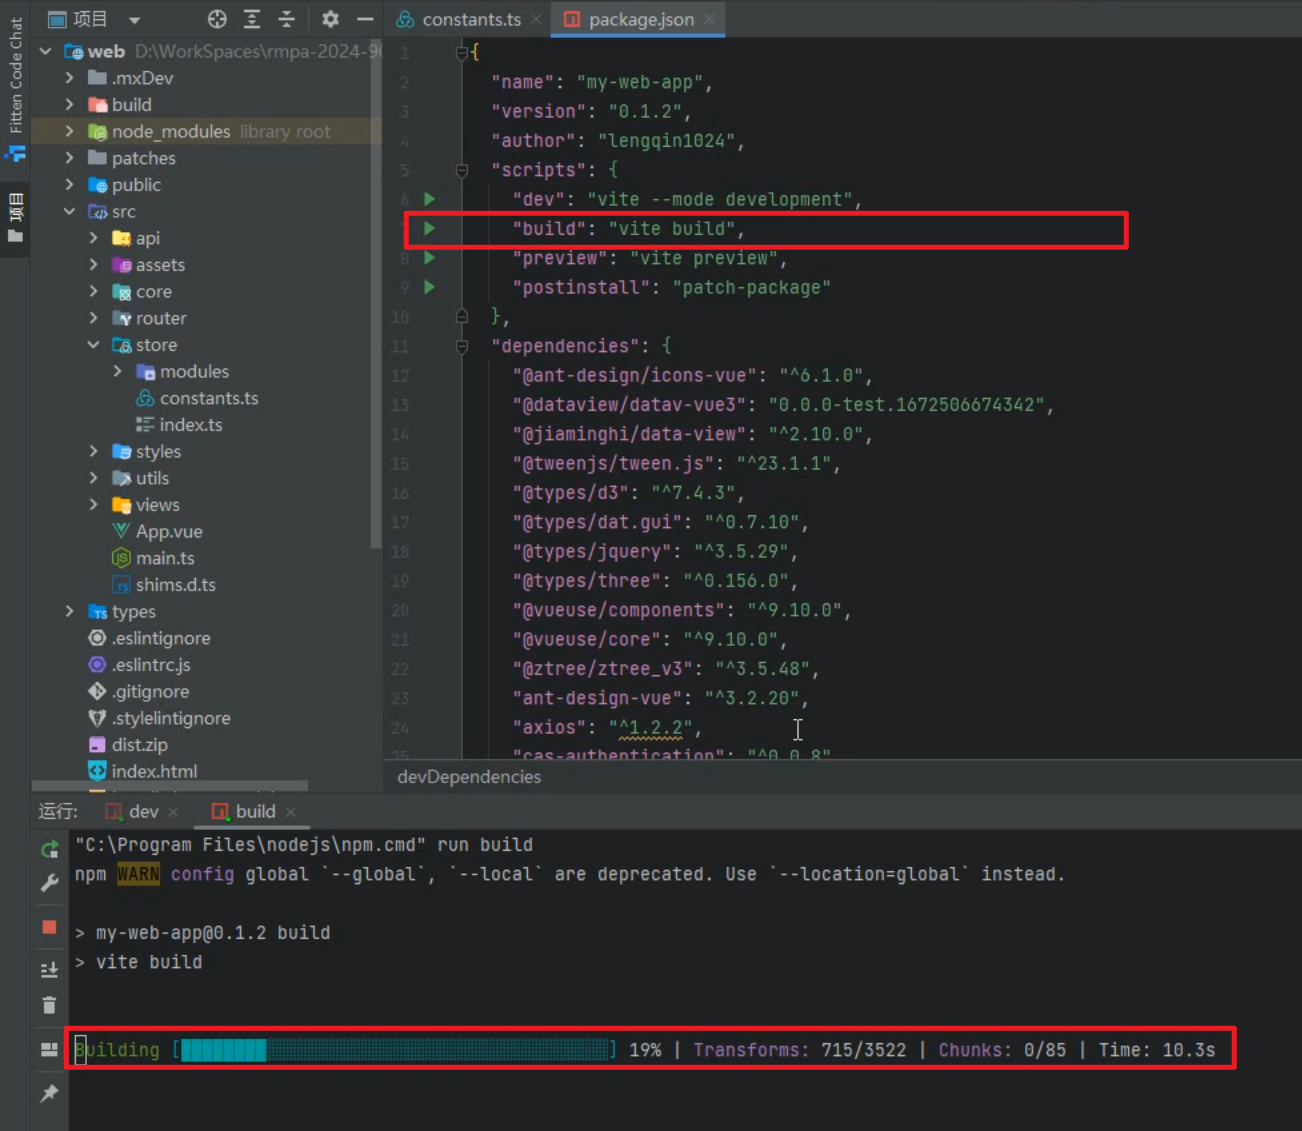This screenshot has height=1131, width=1302.
Task: Expand the types folder
Action: (69, 611)
